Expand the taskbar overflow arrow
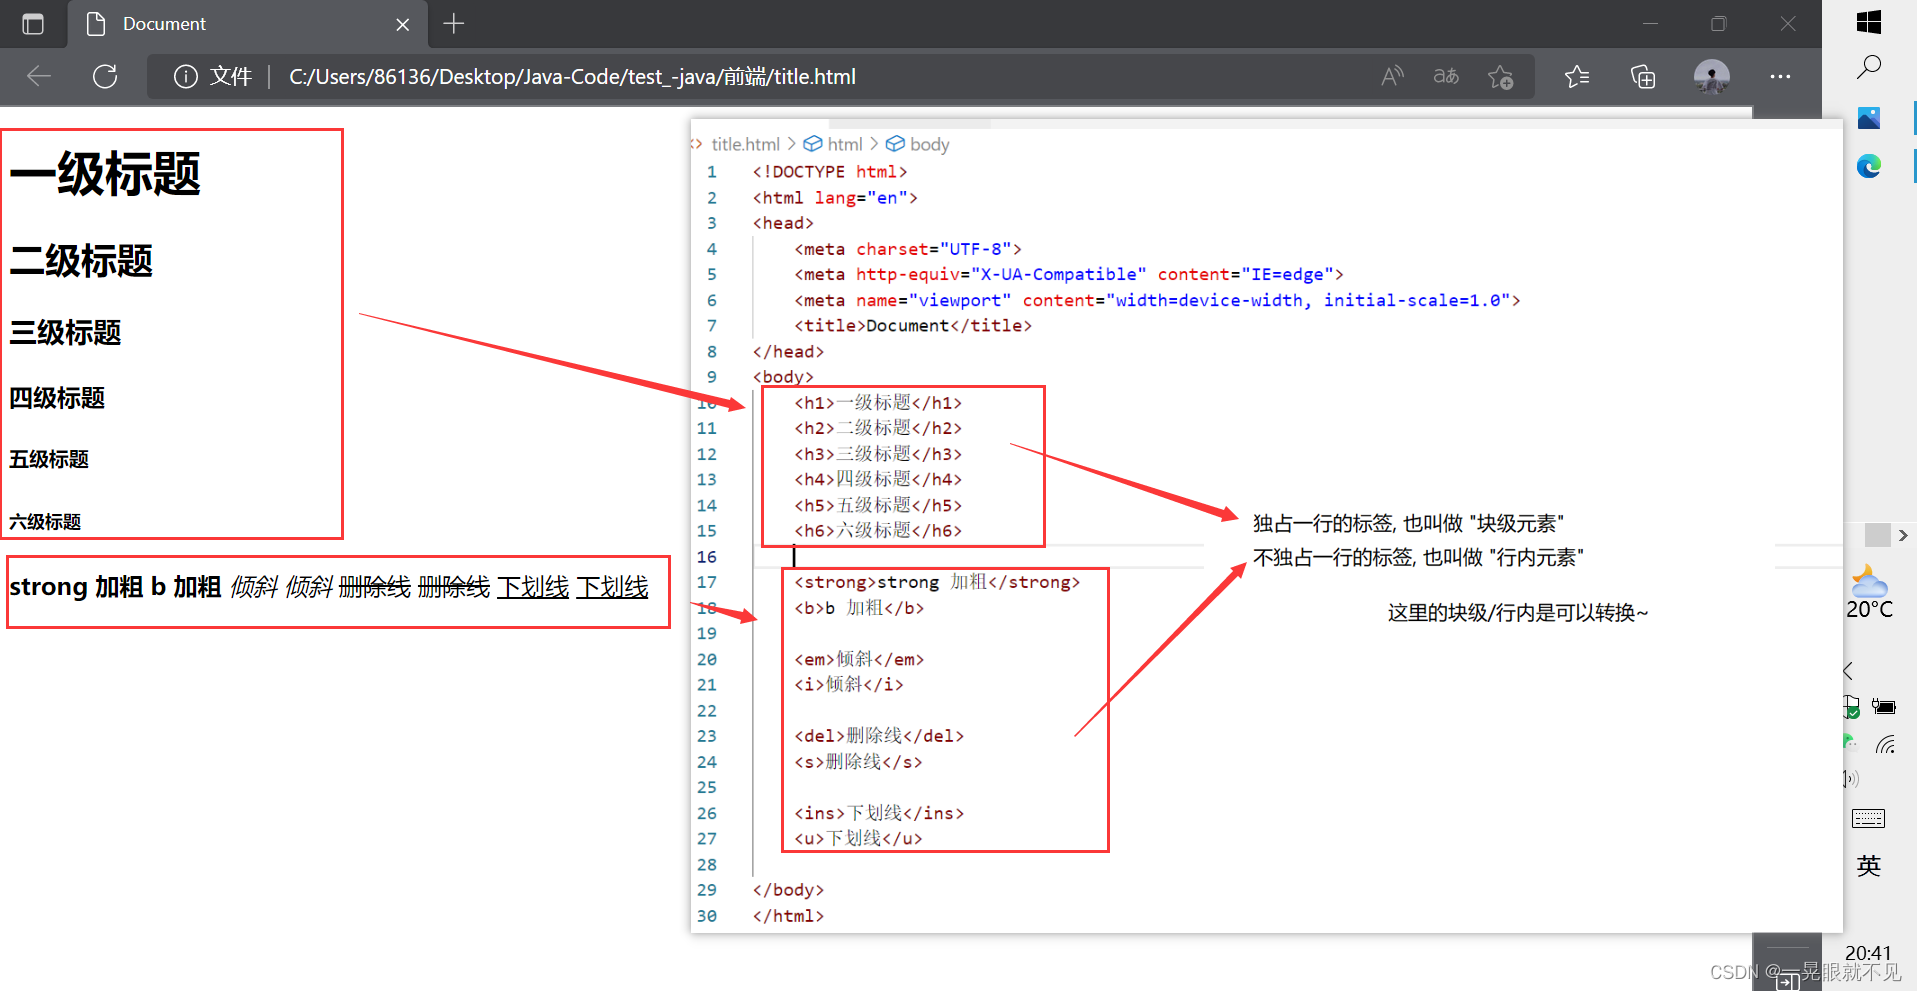This screenshot has height=991, width=1917. point(1903,536)
